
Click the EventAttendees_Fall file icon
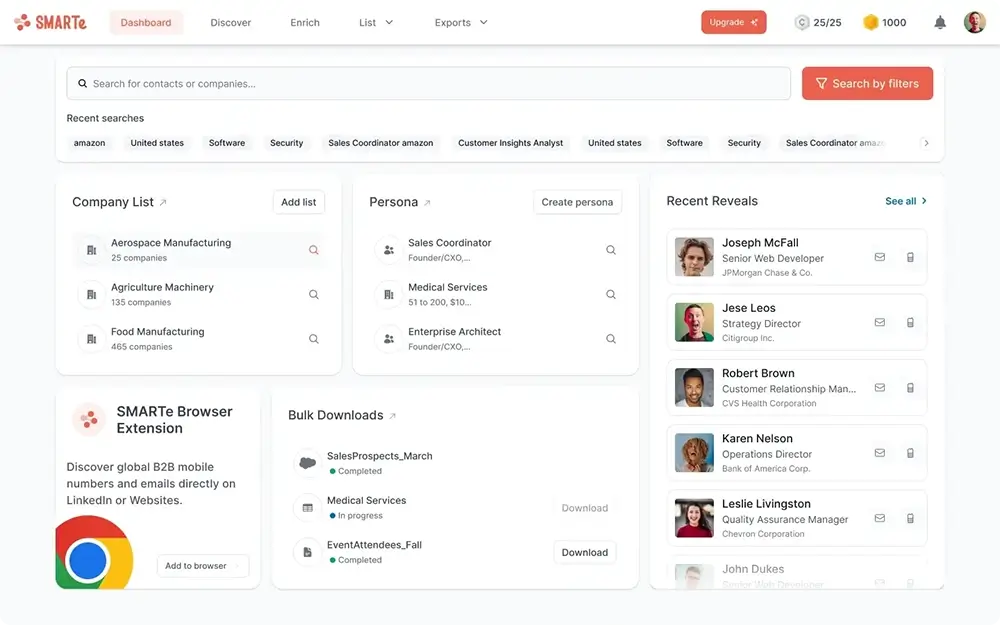307,552
